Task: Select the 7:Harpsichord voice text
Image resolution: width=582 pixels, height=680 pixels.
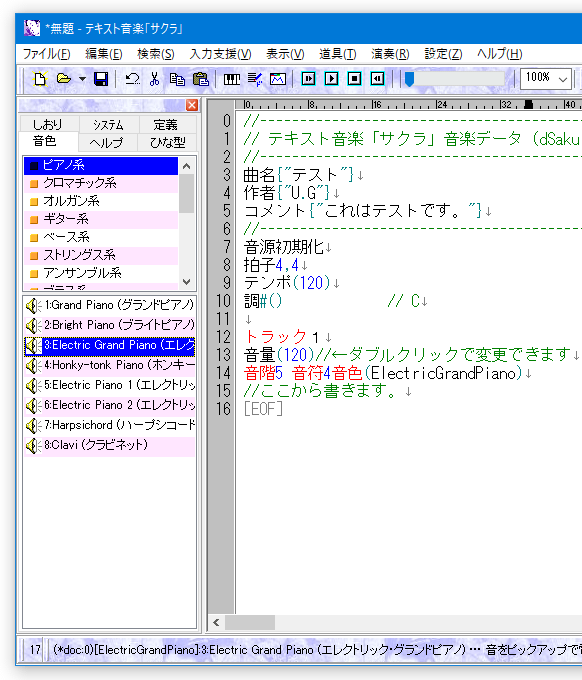Action: point(119,425)
